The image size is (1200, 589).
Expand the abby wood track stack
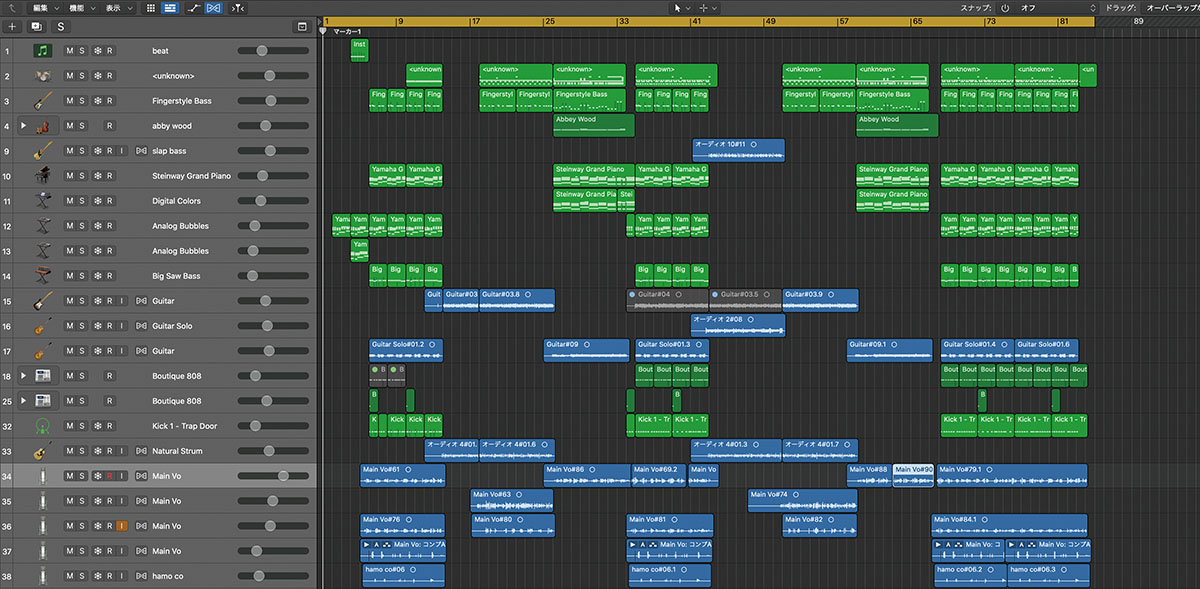23,126
